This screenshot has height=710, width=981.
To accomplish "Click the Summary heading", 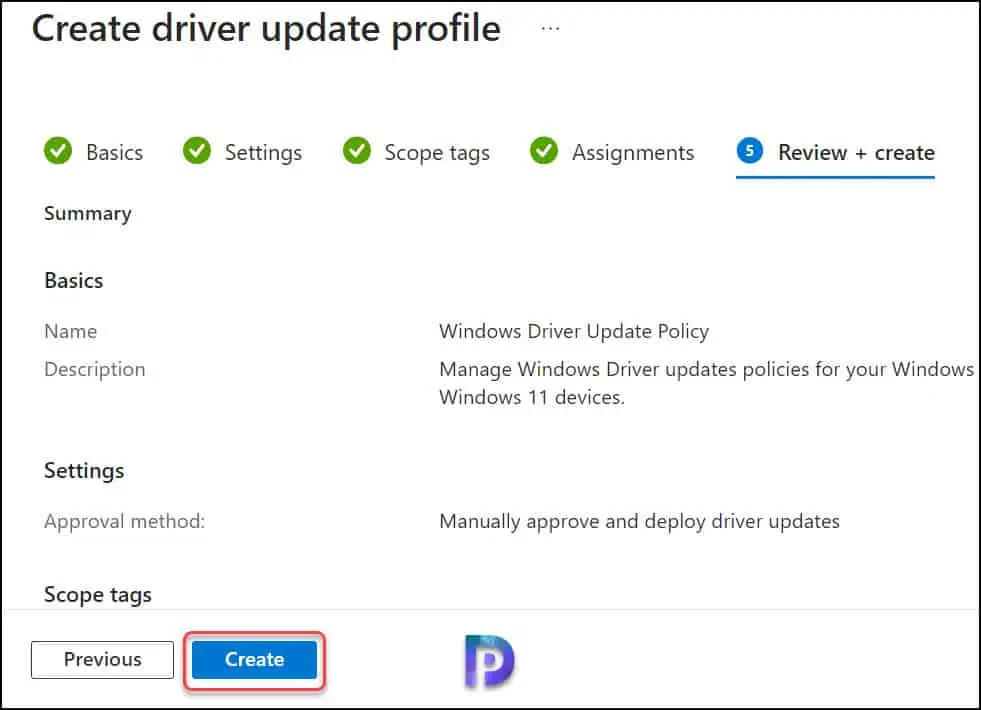I will [88, 214].
